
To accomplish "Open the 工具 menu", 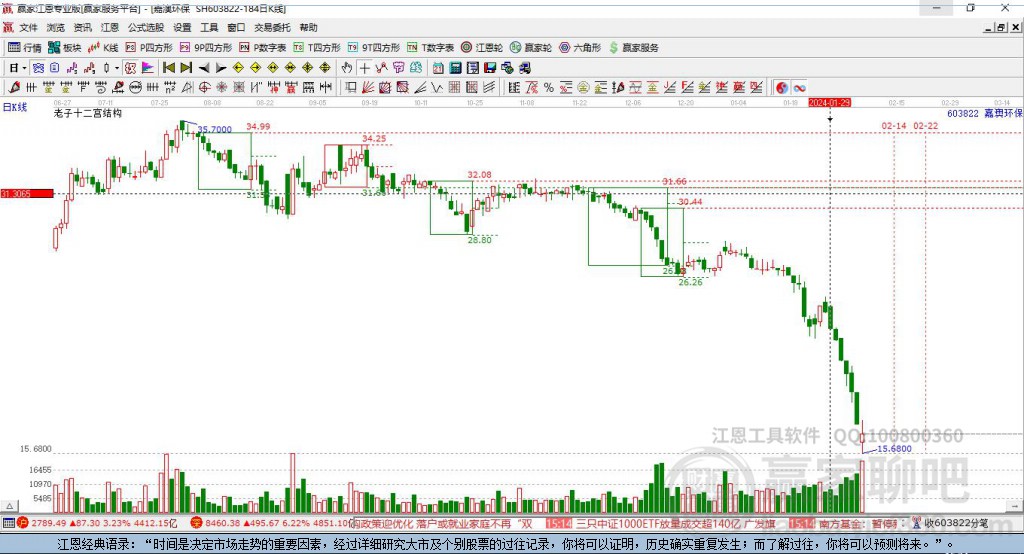I will point(209,27).
